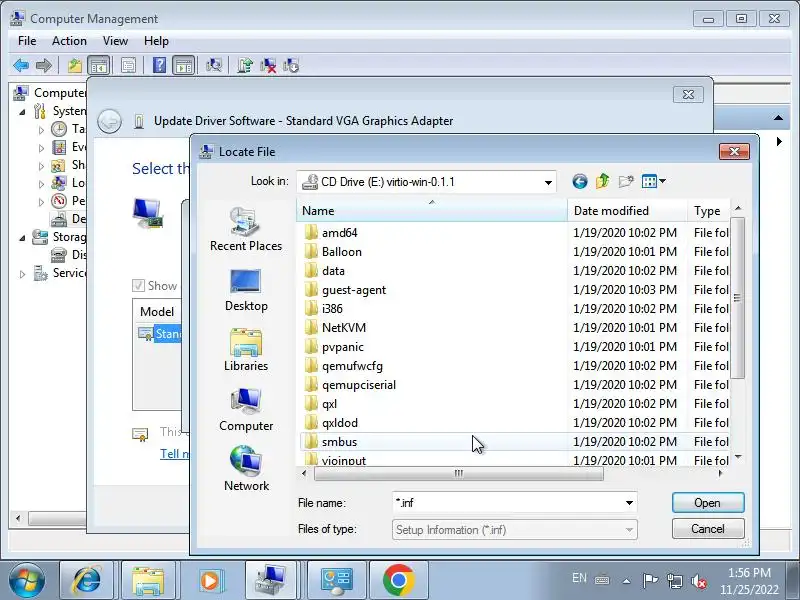The width and height of the screenshot is (800, 600).
Task: Open Recent Places in the places bar
Action: (246, 229)
